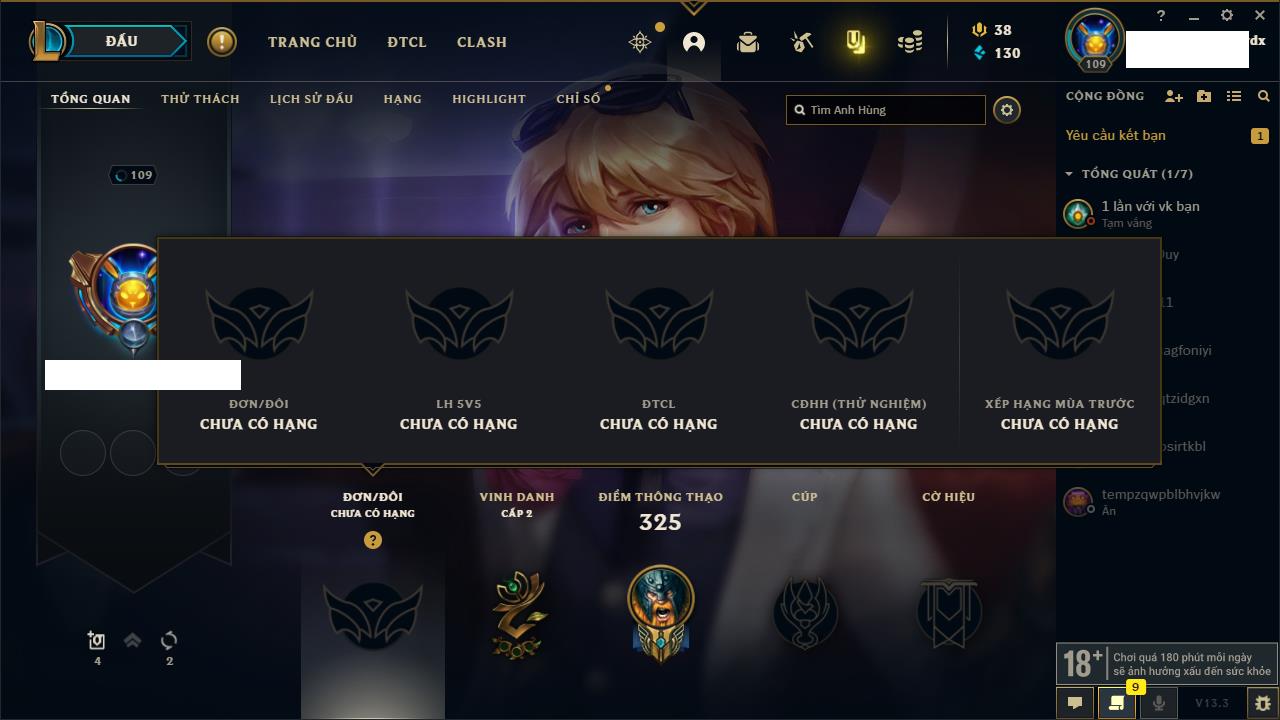
Task: Click the question mark under ĐƠN/ĐÔI
Action: click(373, 540)
